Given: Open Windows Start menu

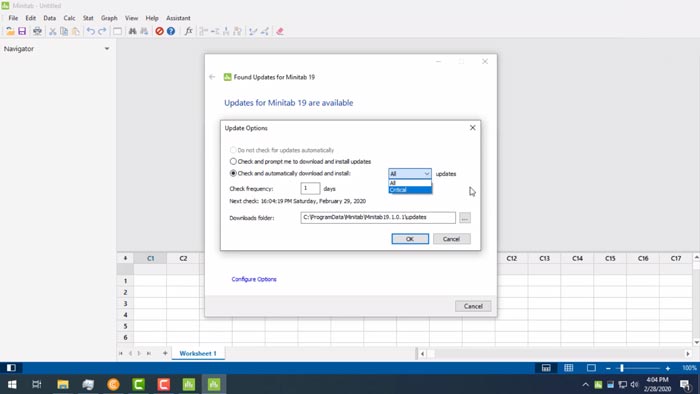Looking at the screenshot, I should 12,384.
